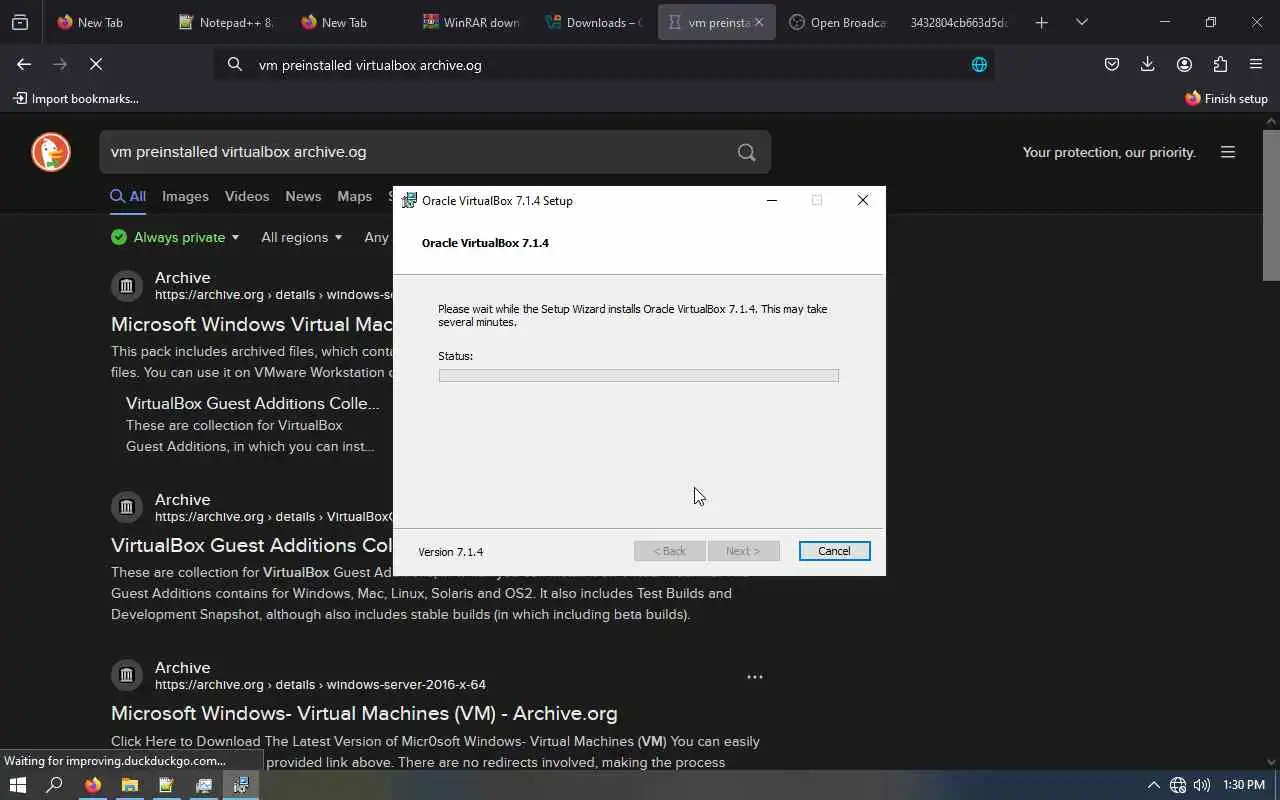Screen dimensions: 1280x800
Task: Open Windows Start menu
Action: coord(17,785)
